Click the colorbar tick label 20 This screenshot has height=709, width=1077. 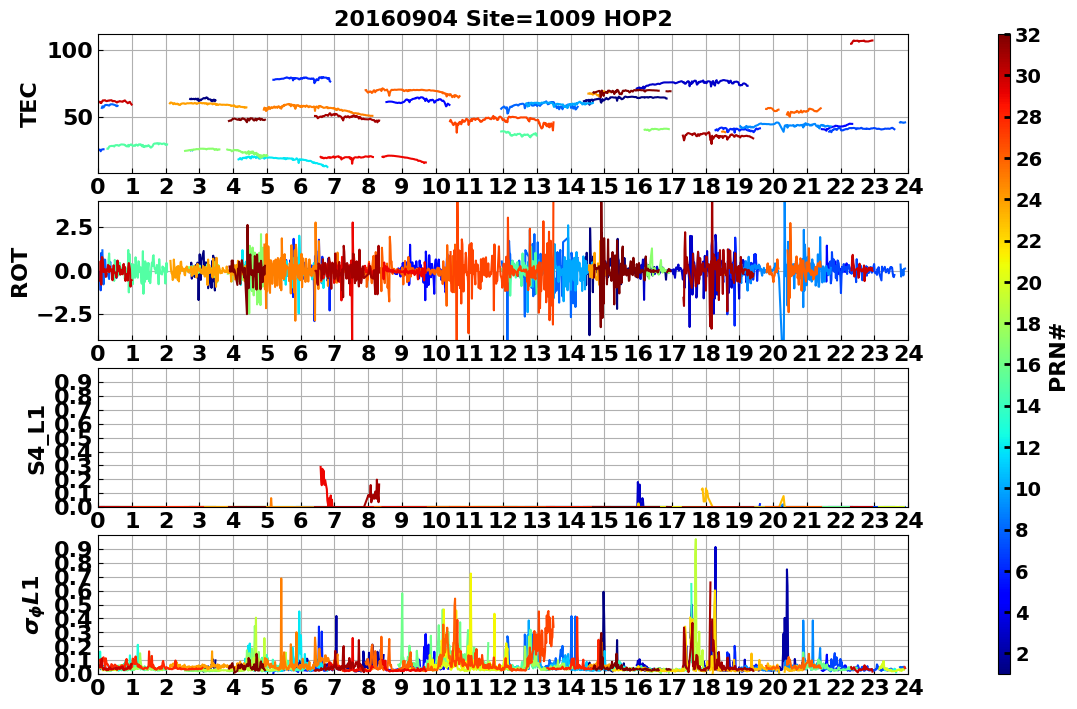coord(1028,282)
